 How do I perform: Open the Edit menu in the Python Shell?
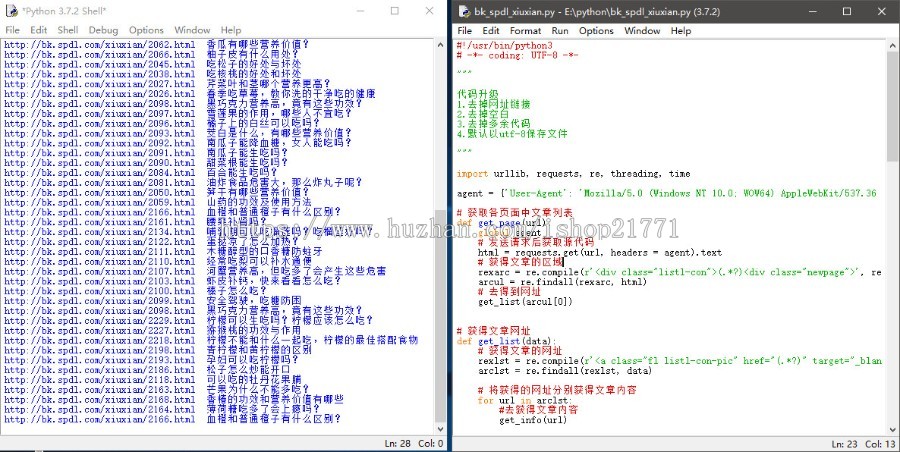pyautogui.click(x=38, y=30)
